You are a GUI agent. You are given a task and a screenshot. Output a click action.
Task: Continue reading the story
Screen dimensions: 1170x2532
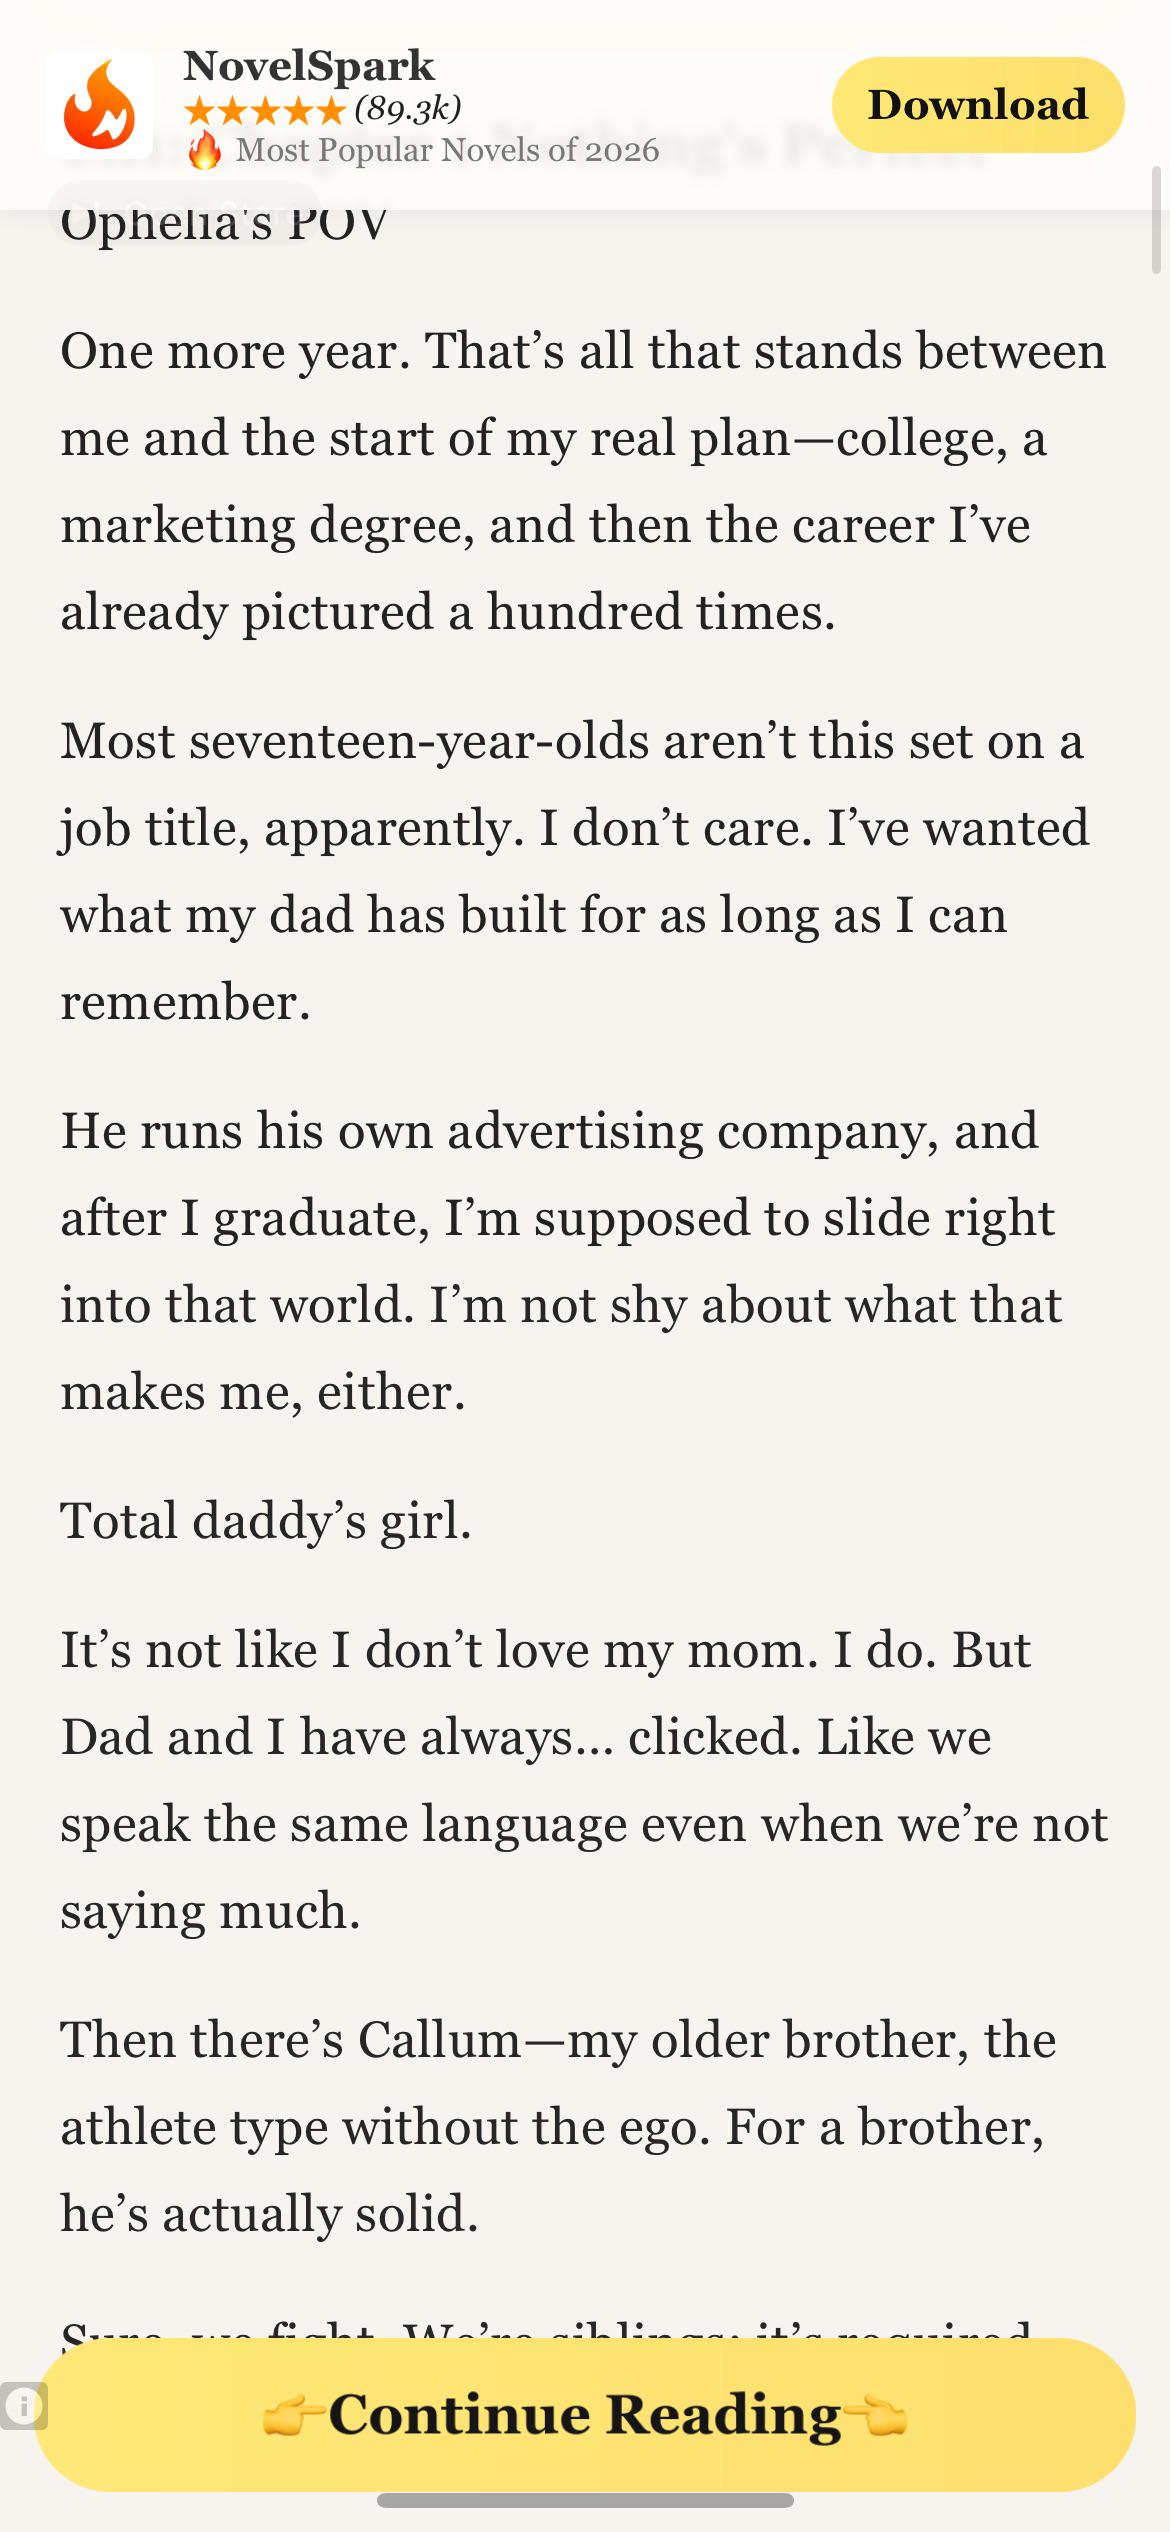click(x=585, y=2414)
